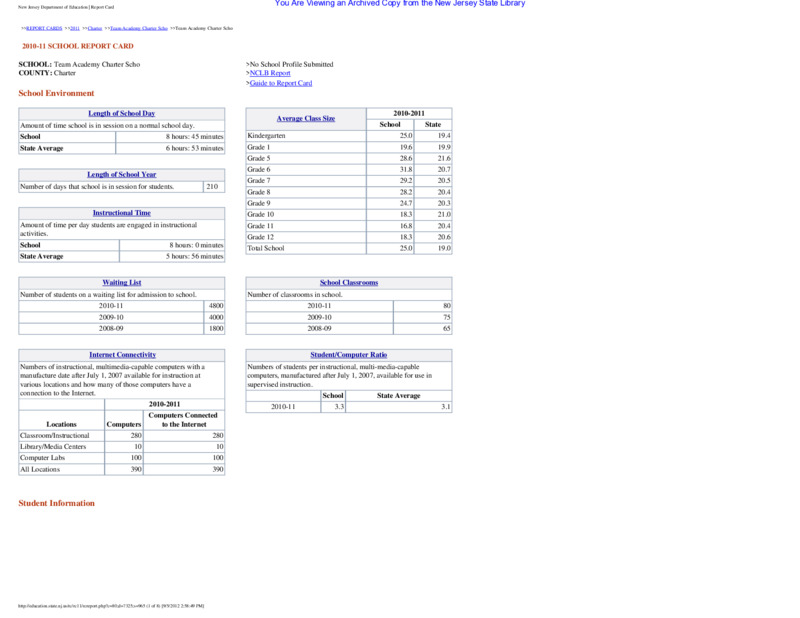Click the "Grade 10" row label
The height and width of the screenshot is (618, 800).
261,214
